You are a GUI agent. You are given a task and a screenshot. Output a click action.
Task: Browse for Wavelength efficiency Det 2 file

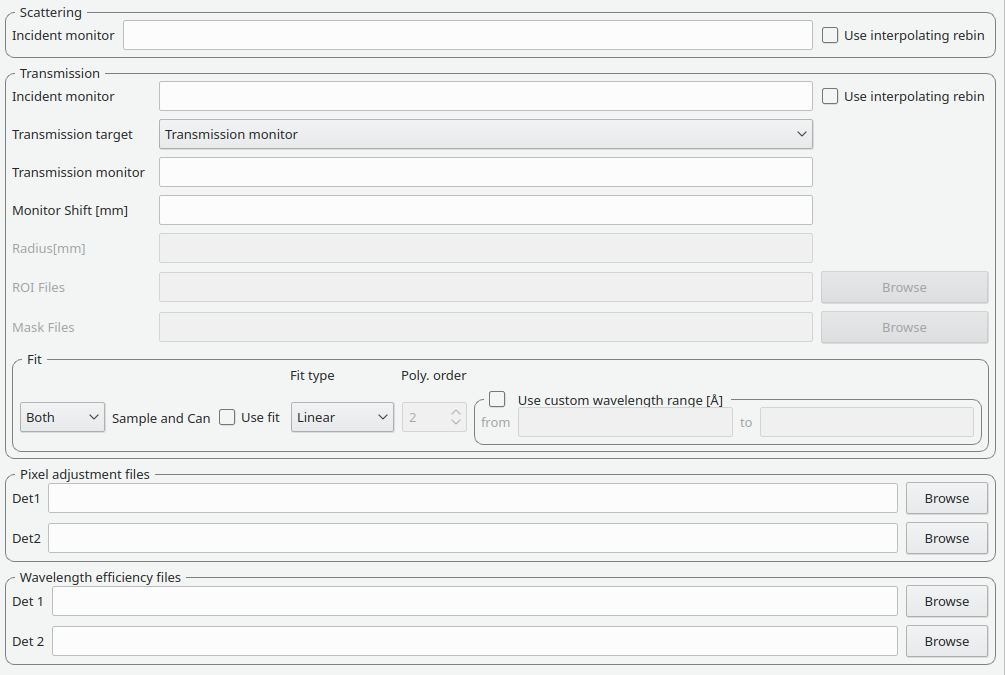point(946,641)
